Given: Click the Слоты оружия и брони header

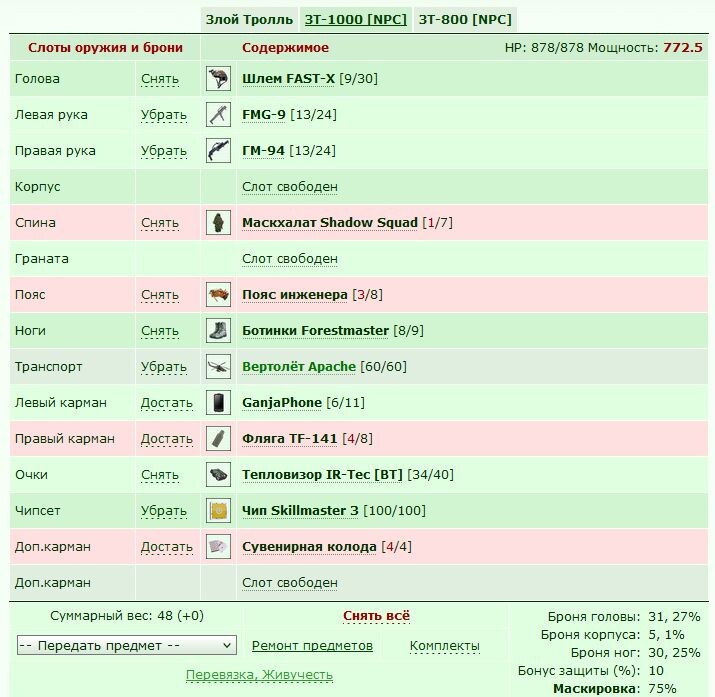Looking at the screenshot, I should [105, 48].
